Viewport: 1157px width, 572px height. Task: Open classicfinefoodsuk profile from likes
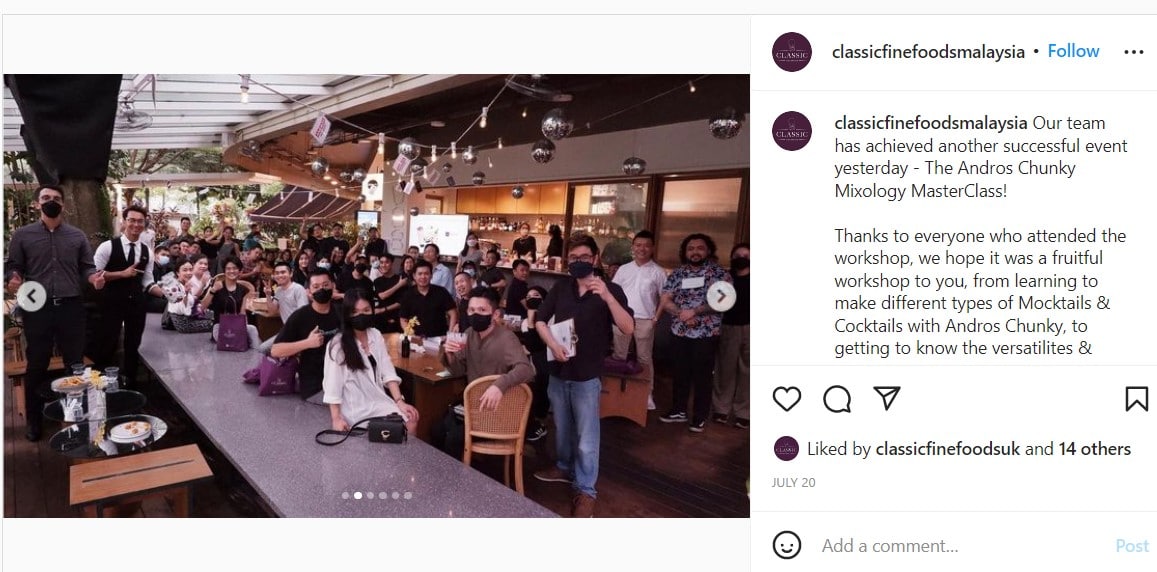tap(947, 449)
